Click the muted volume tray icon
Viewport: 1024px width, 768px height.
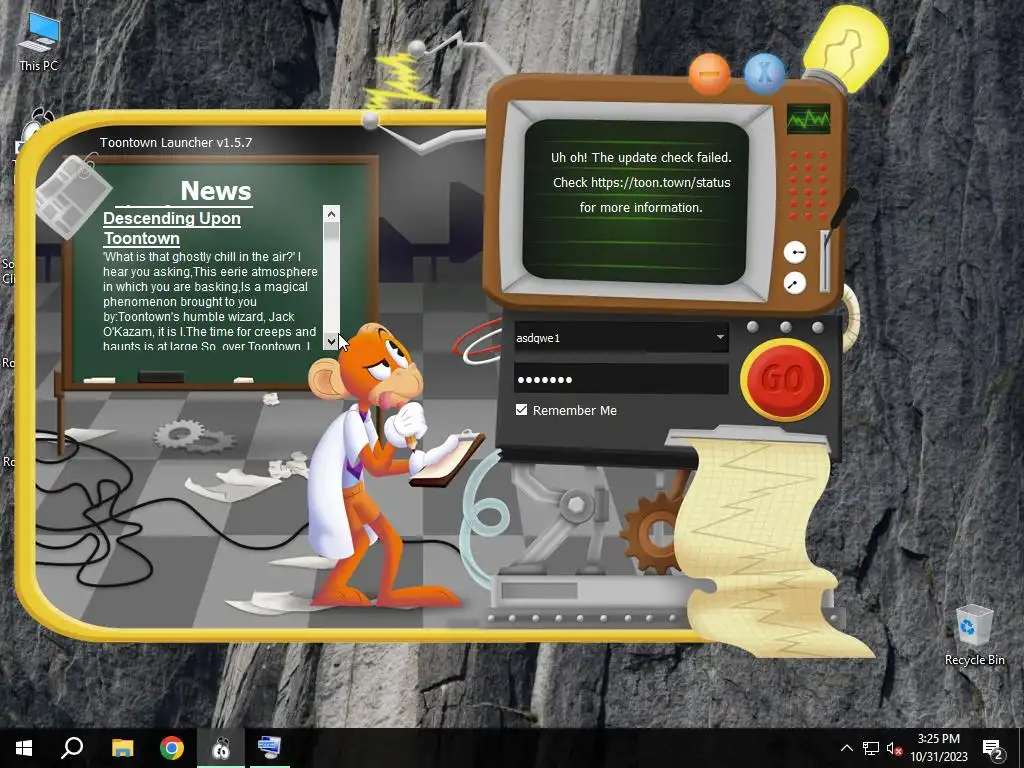coord(894,748)
